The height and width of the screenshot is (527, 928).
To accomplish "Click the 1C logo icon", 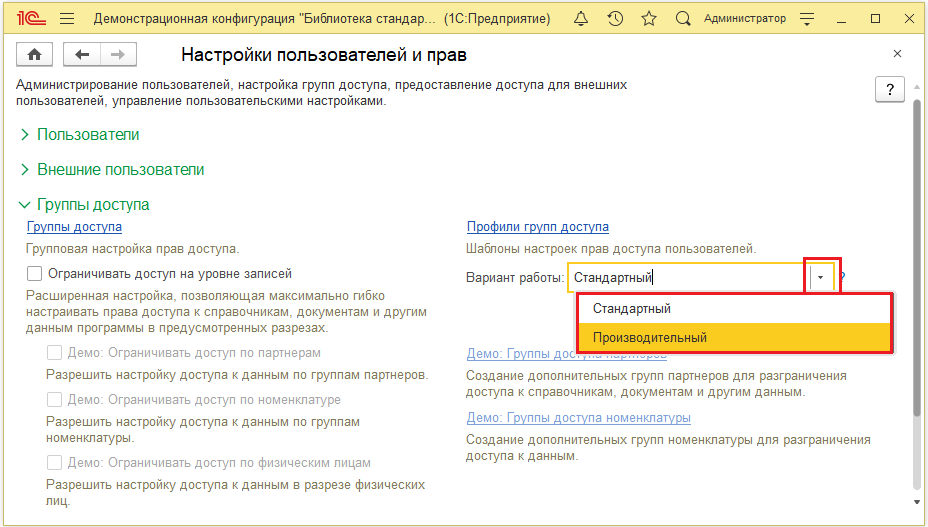I will (x=31, y=19).
